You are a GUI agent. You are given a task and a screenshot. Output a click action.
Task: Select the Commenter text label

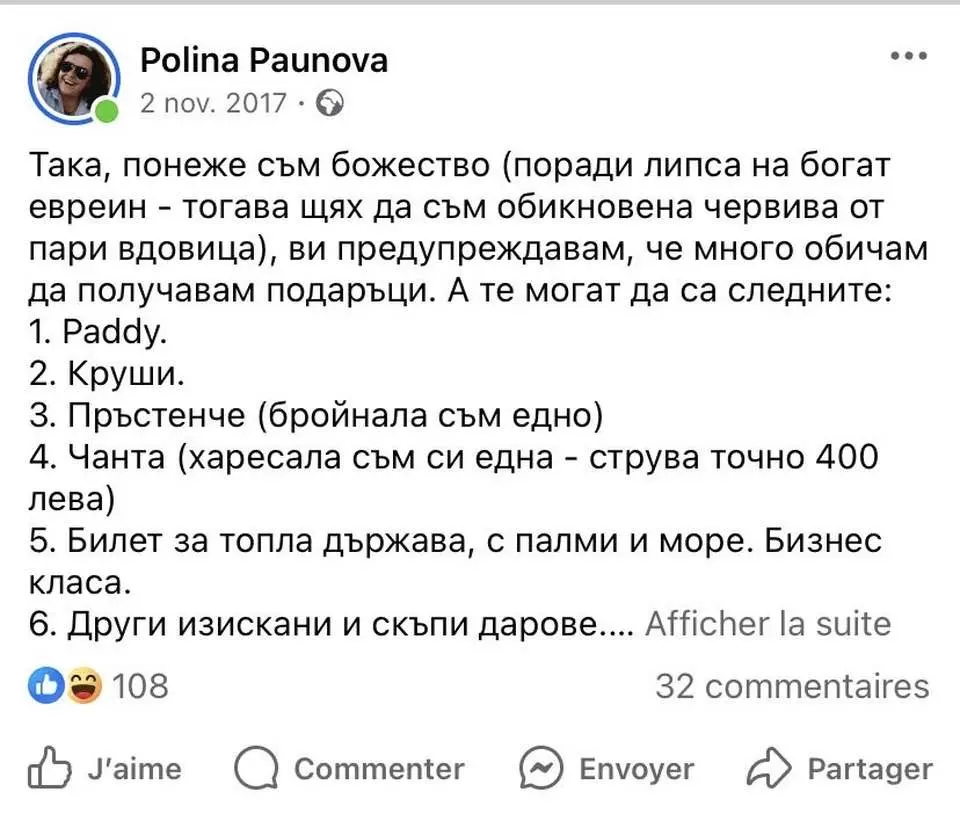click(379, 768)
